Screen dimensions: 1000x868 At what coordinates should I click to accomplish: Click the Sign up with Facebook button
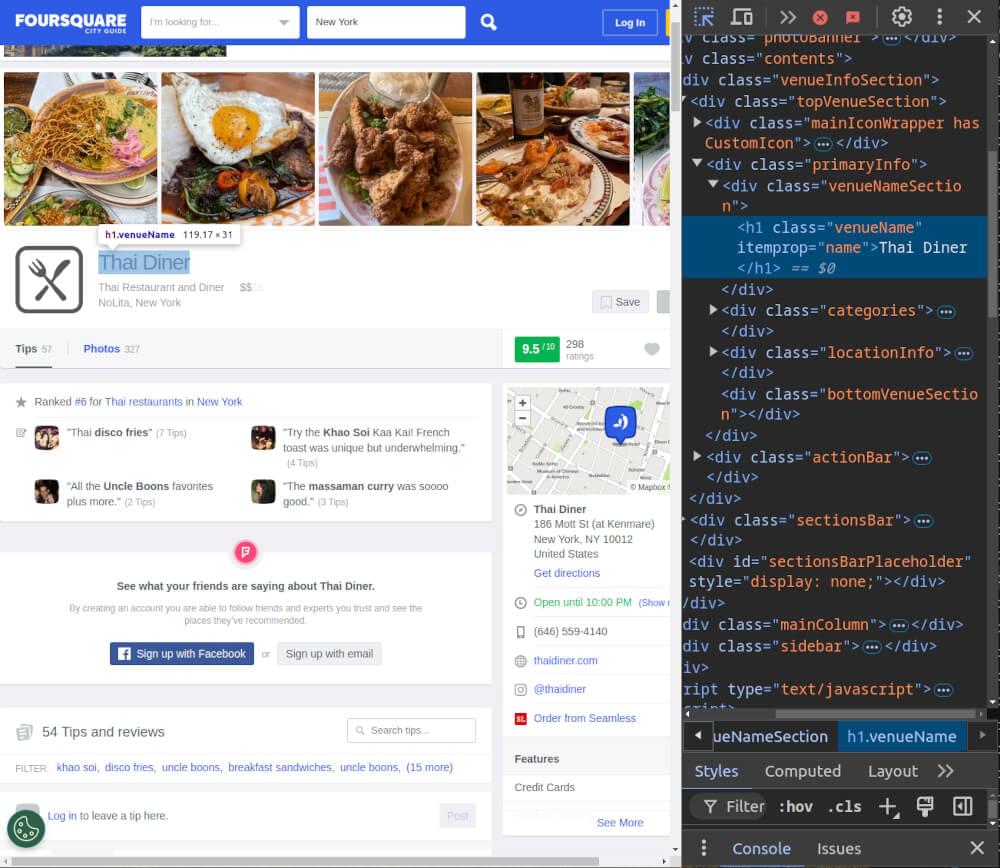pos(181,653)
